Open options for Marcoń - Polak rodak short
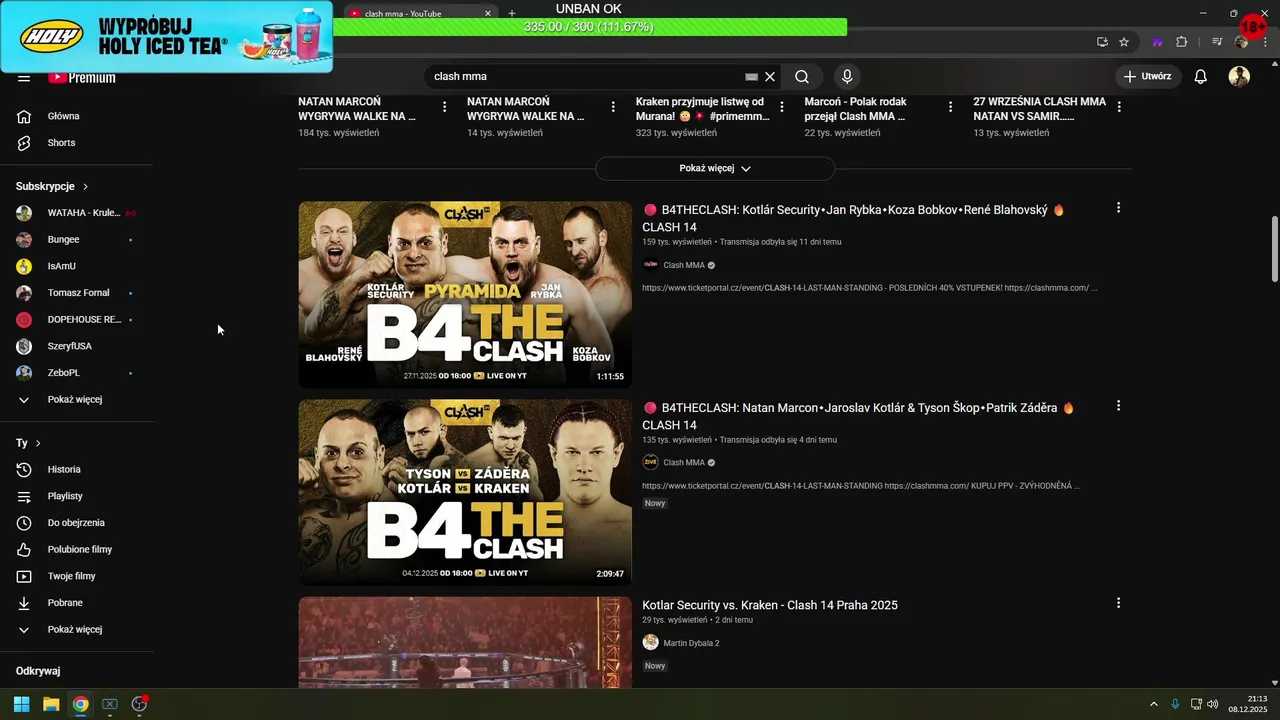Screen dimensions: 1280x720 [x=950, y=106]
